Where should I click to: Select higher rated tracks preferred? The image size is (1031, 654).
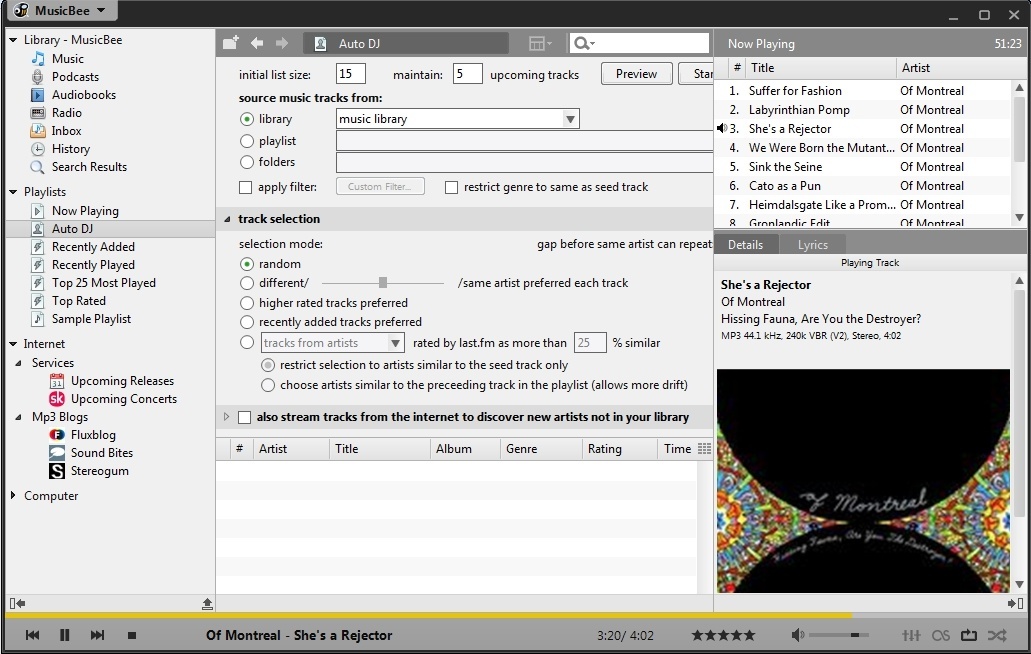(247, 303)
